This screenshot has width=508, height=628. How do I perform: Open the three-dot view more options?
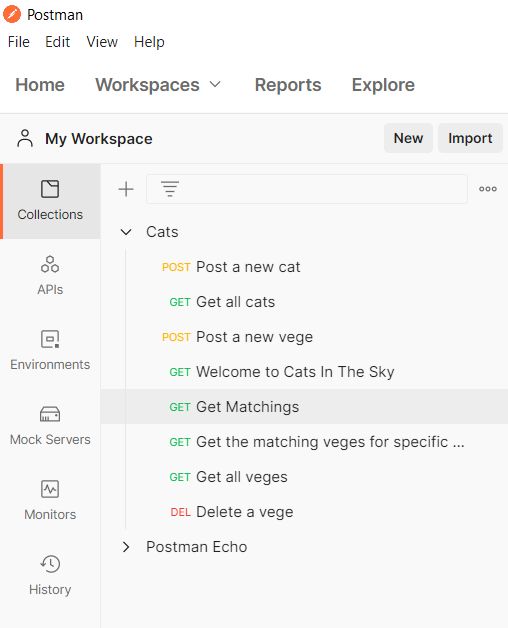pos(488,189)
